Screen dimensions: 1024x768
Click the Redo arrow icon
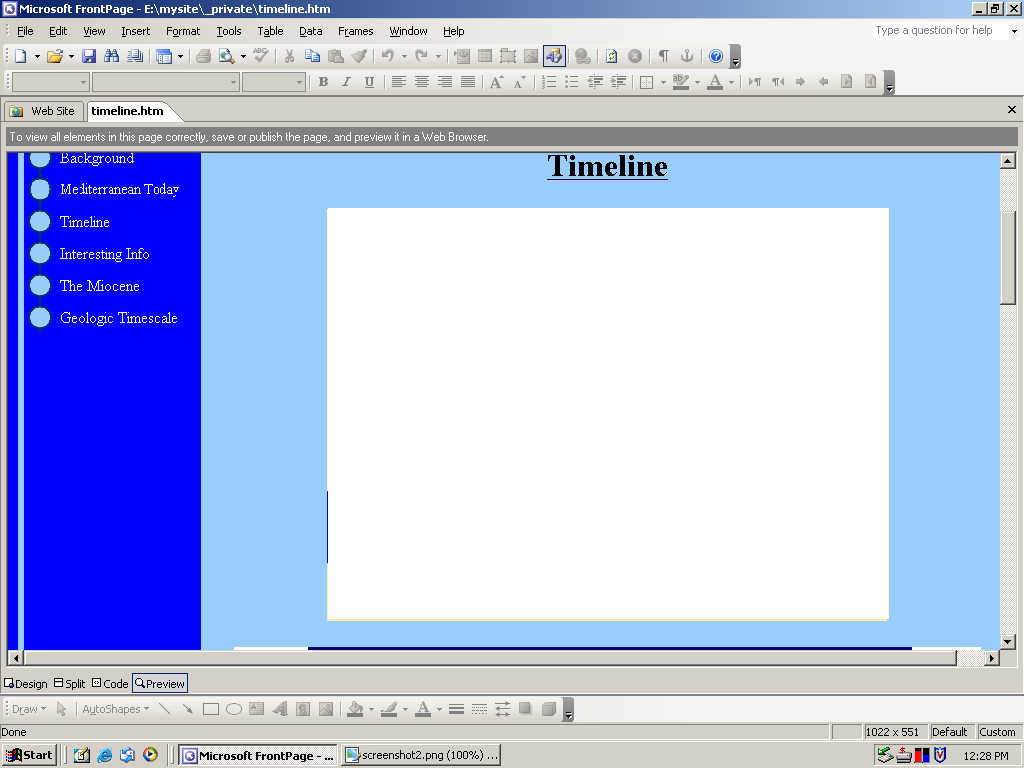pos(422,56)
